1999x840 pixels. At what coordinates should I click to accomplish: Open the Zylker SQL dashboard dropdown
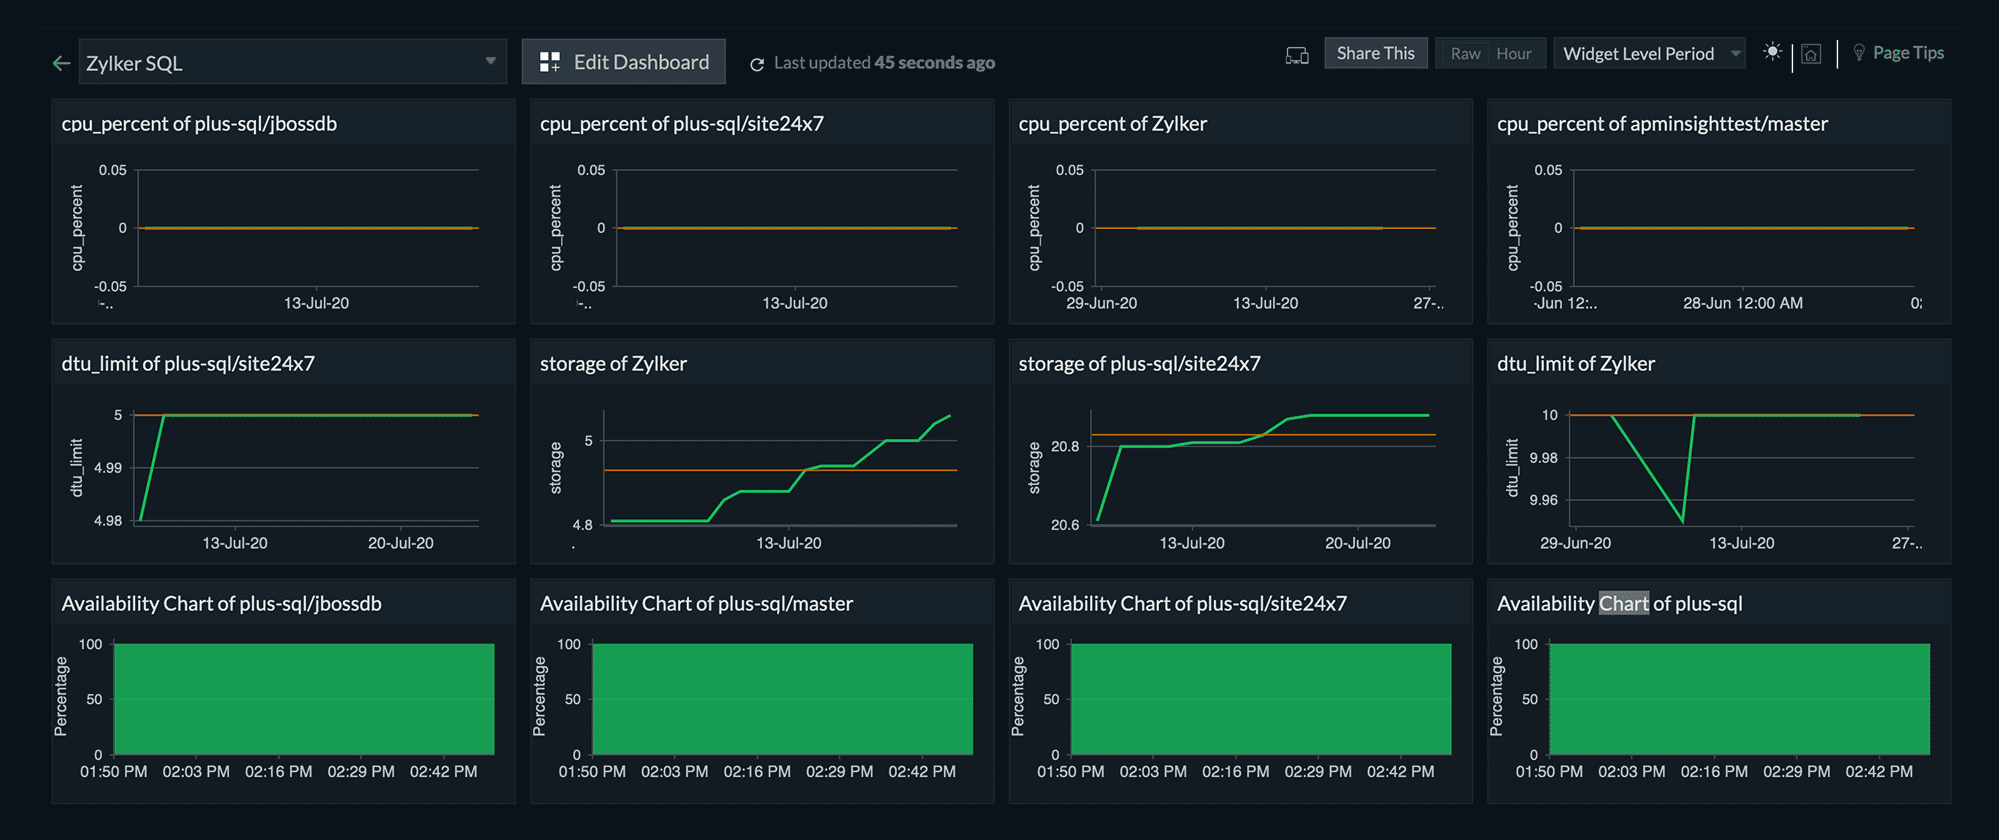click(280, 63)
